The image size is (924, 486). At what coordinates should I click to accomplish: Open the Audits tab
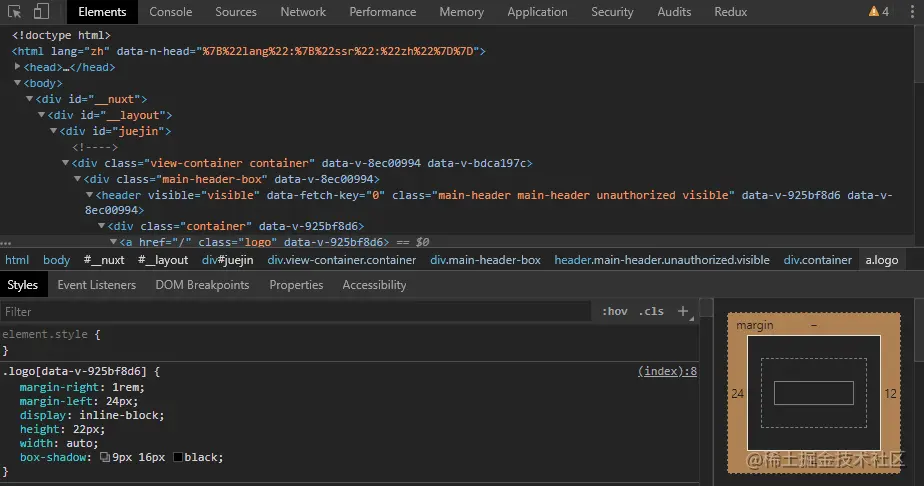(x=674, y=12)
